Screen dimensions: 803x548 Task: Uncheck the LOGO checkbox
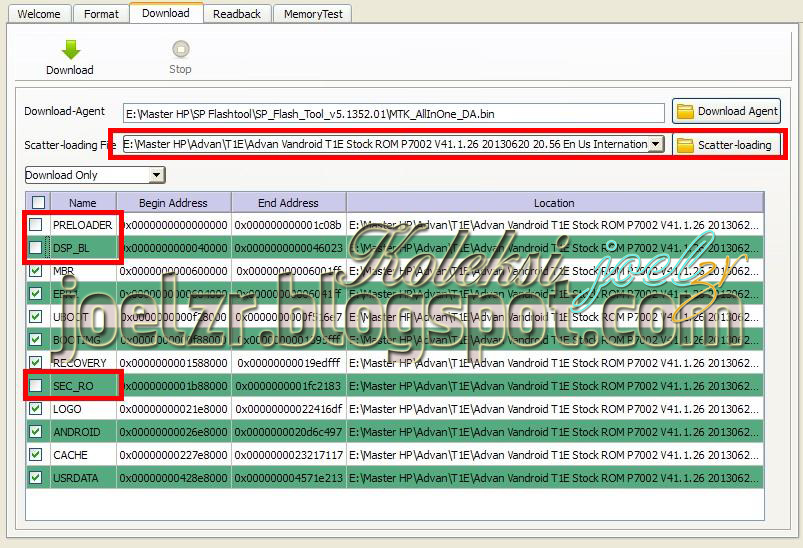point(35,409)
